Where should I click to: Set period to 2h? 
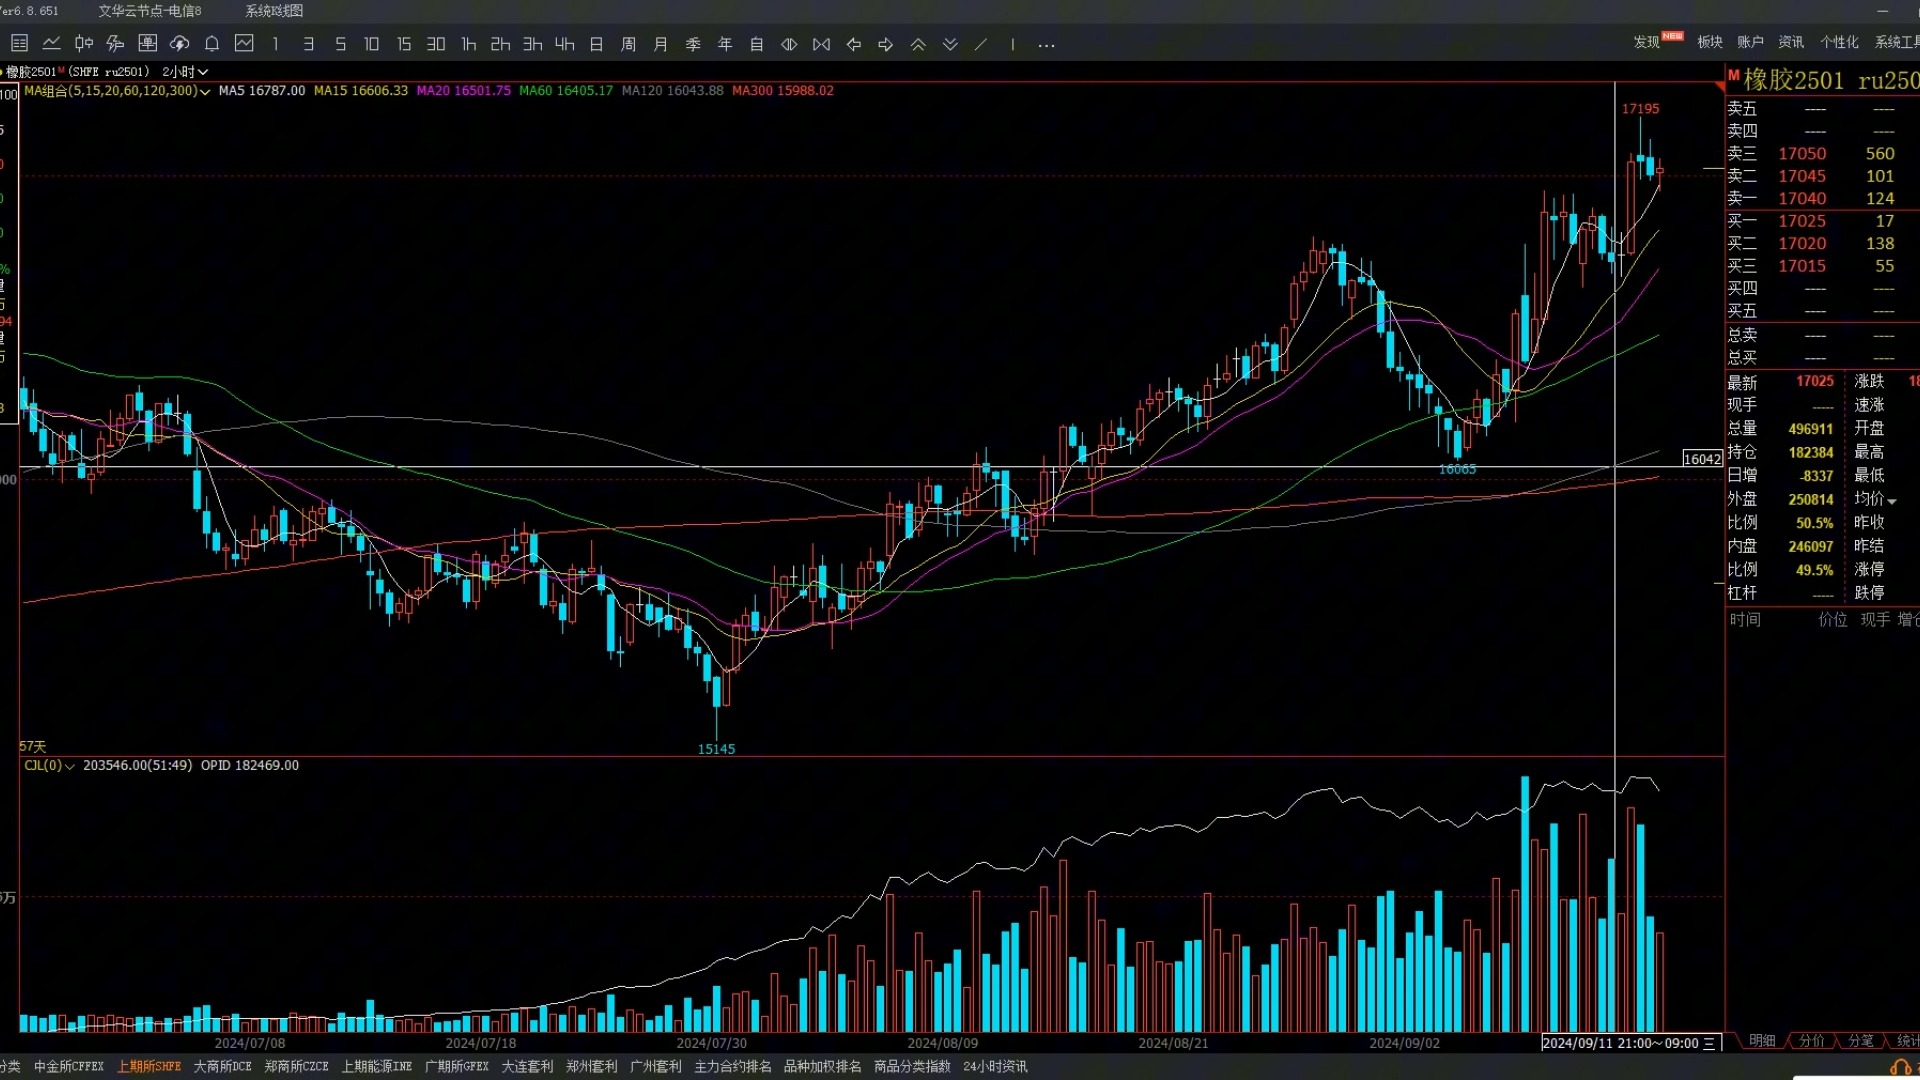[x=500, y=44]
